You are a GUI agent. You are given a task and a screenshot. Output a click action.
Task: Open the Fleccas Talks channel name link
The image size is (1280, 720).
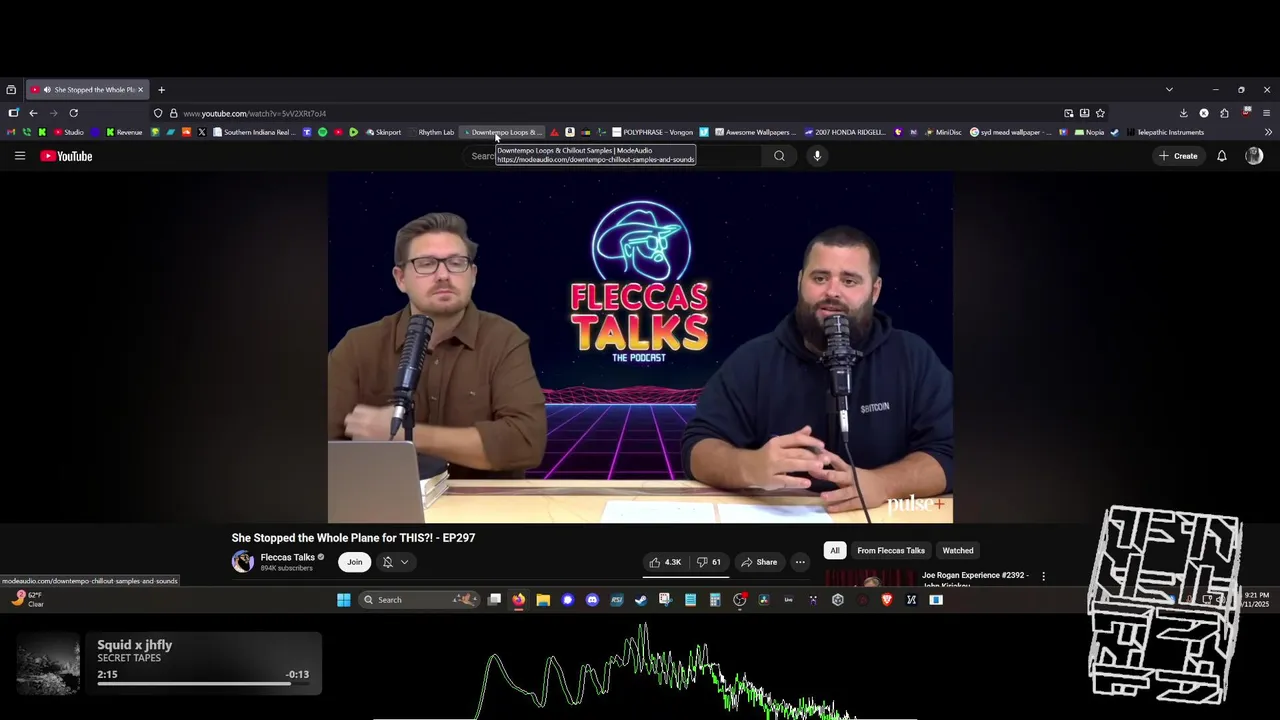coord(288,557)
